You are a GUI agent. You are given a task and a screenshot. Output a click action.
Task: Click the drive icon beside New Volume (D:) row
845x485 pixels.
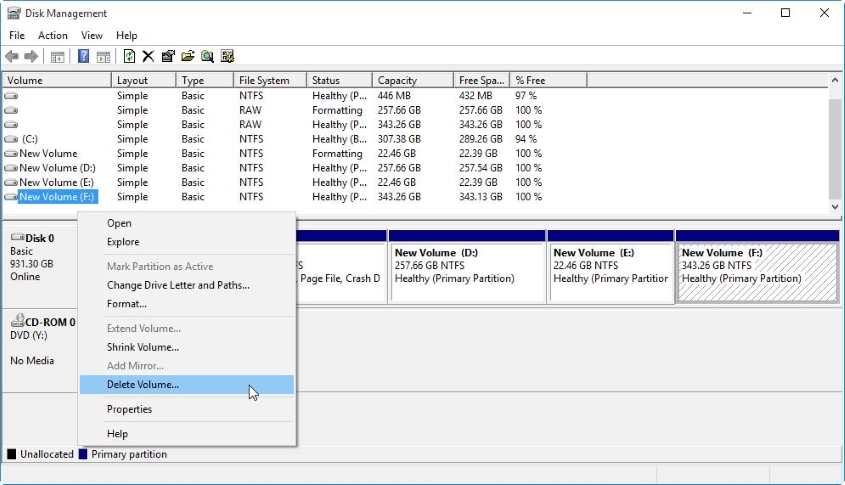[11, 168]
